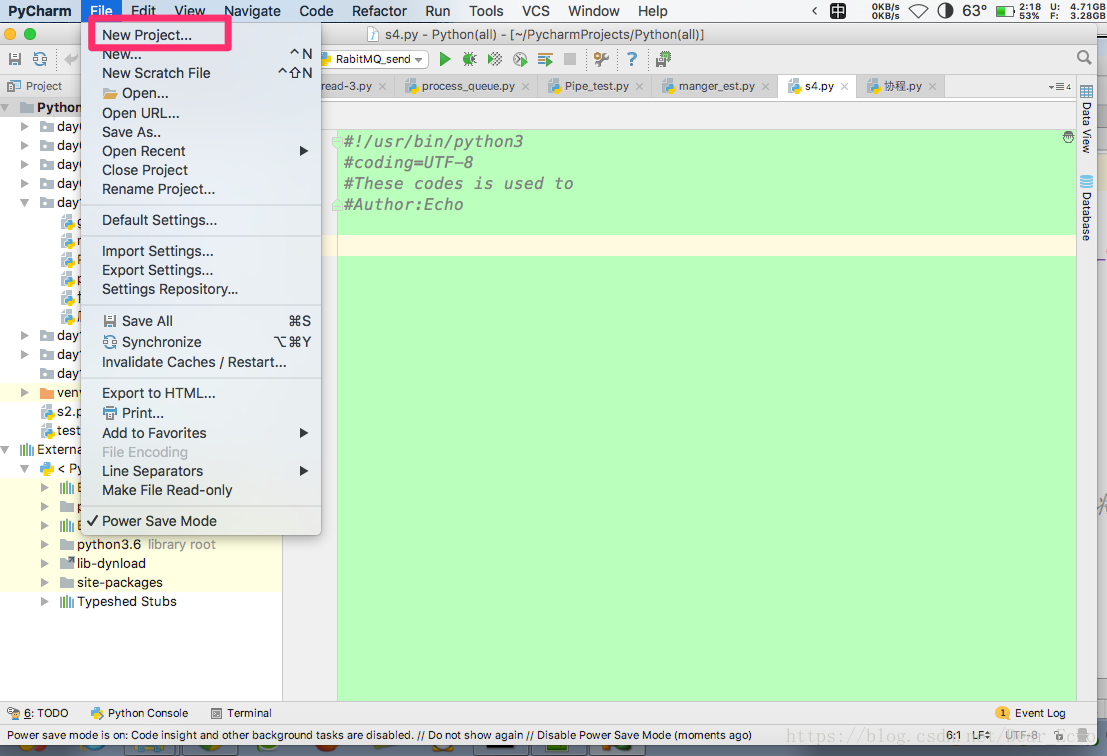Click the lock icon in the status bar
1107x756 pixels.
coord(1059,736)
